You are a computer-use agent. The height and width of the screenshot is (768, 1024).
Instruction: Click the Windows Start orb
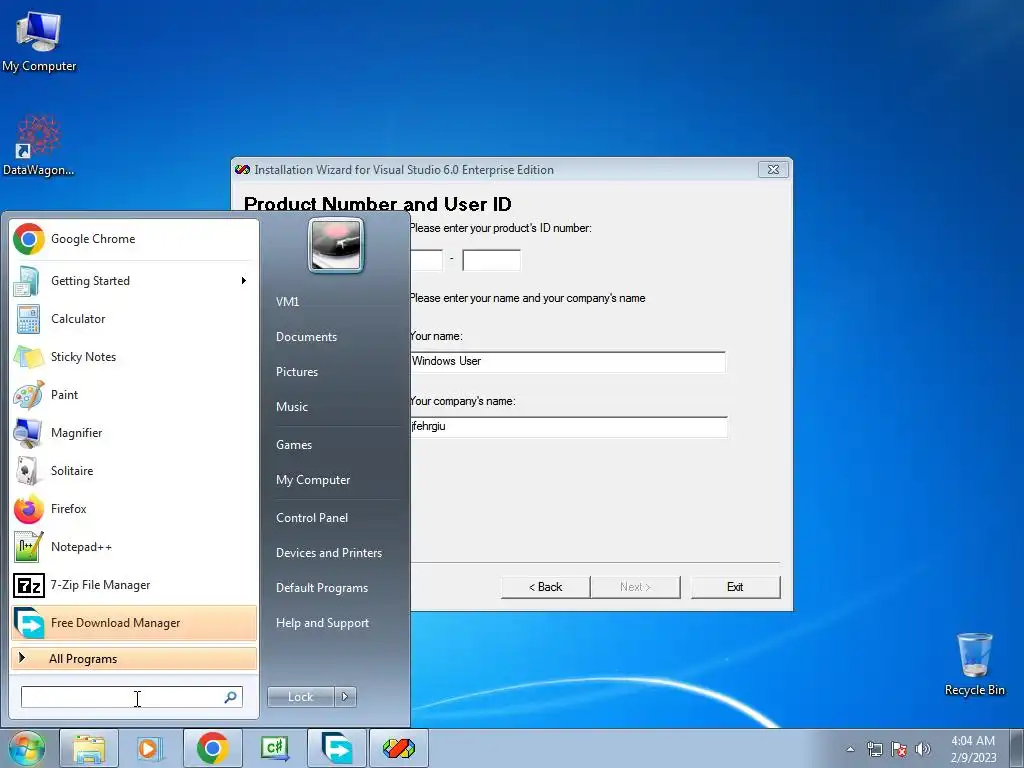26,748
